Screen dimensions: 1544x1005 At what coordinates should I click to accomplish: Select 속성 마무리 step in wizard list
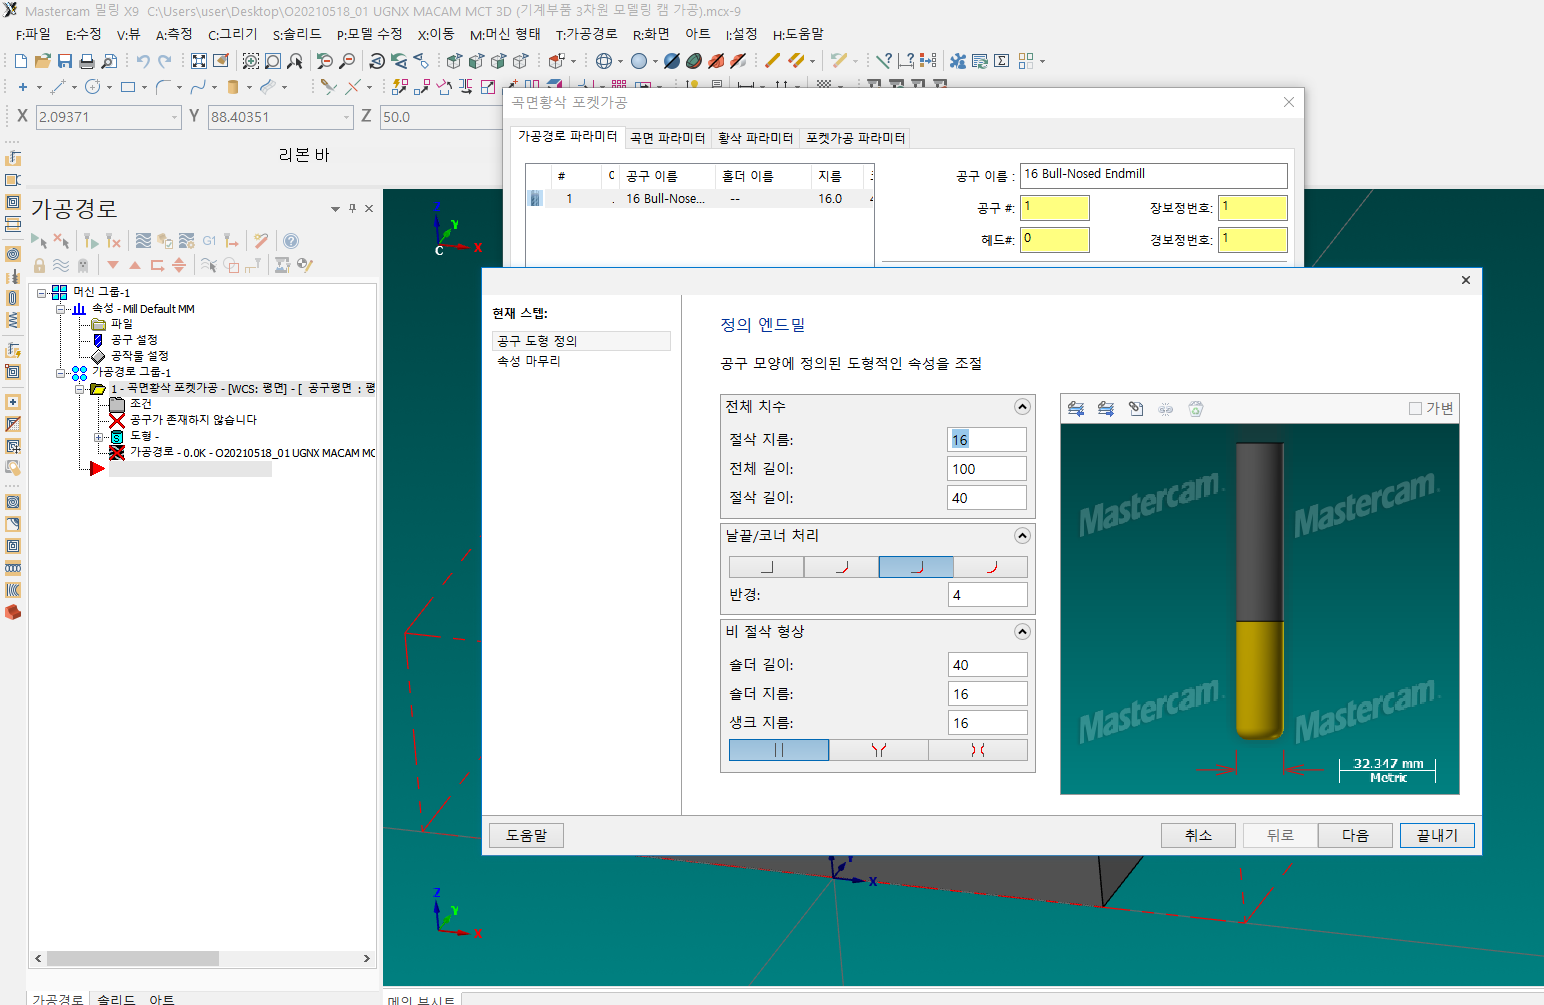529,361
